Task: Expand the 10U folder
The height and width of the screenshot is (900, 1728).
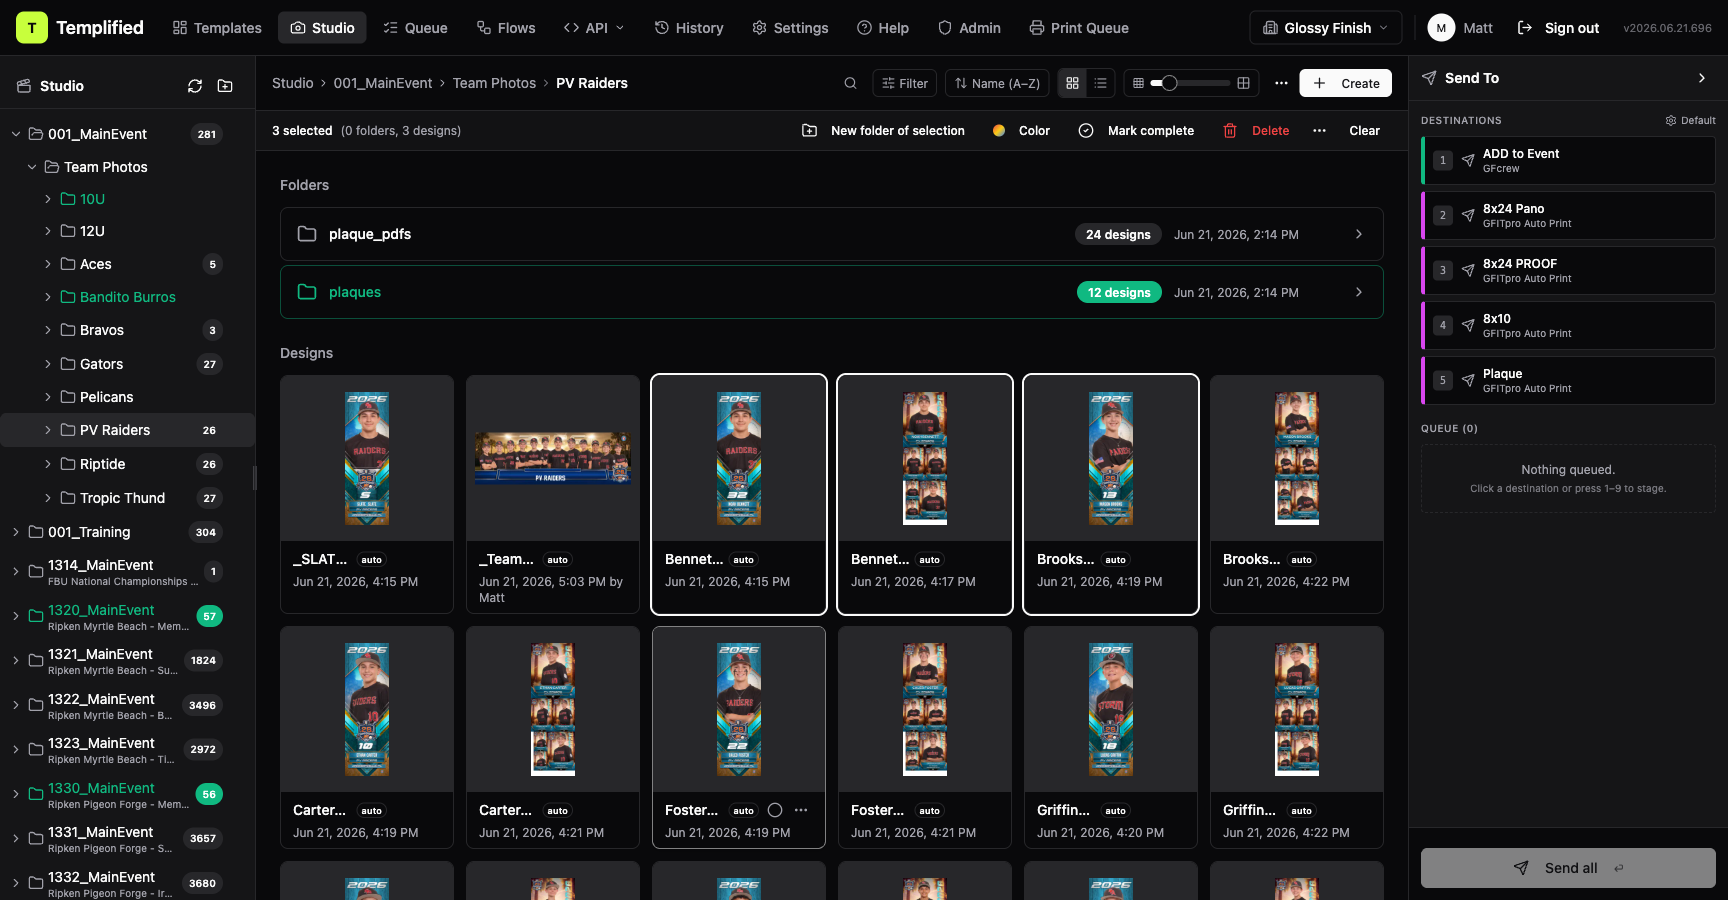Action: click(48, 199)
